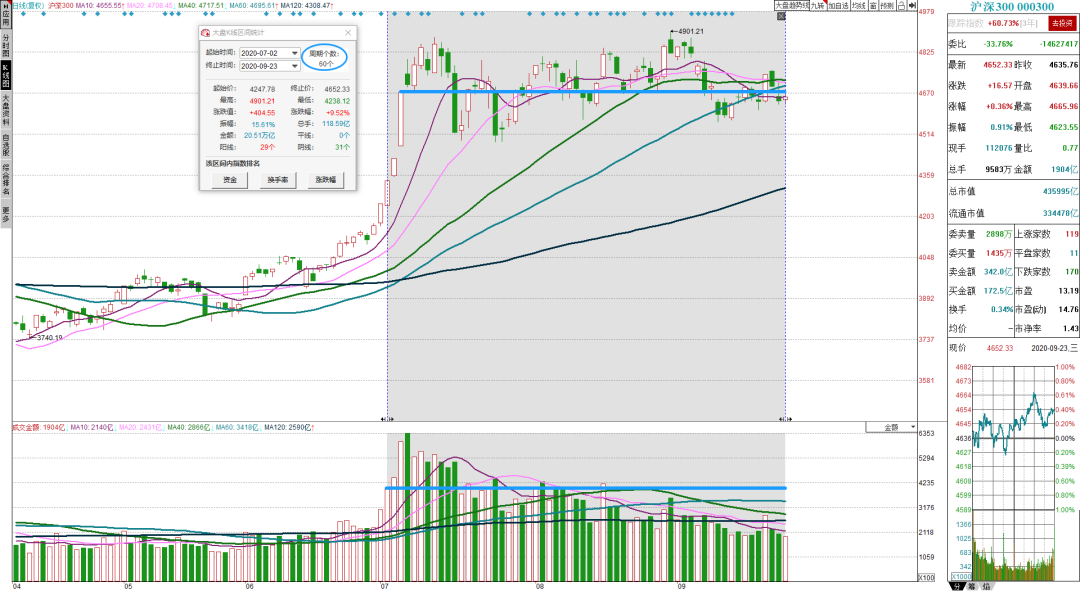Click the 日线(复权) period label
This screenshot has height=591, width=1080.
pos(28,6)
